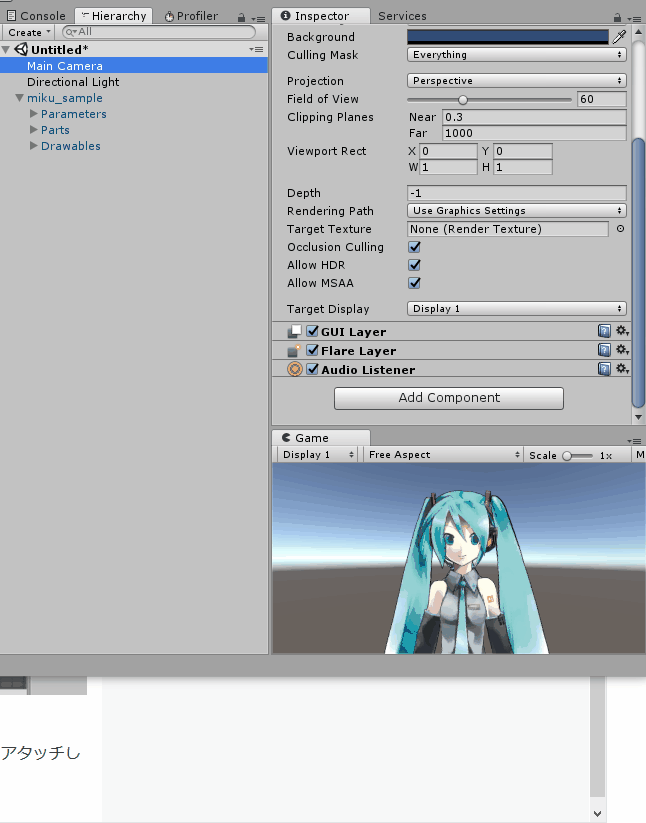Select Directional Light in the Hierarchy
646x823 pixels.
click(134, 82)
